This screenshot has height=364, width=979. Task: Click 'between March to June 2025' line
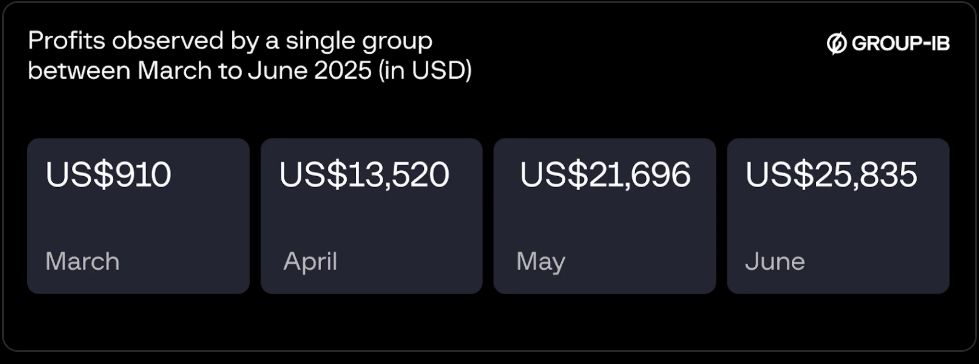coord(200,71)
